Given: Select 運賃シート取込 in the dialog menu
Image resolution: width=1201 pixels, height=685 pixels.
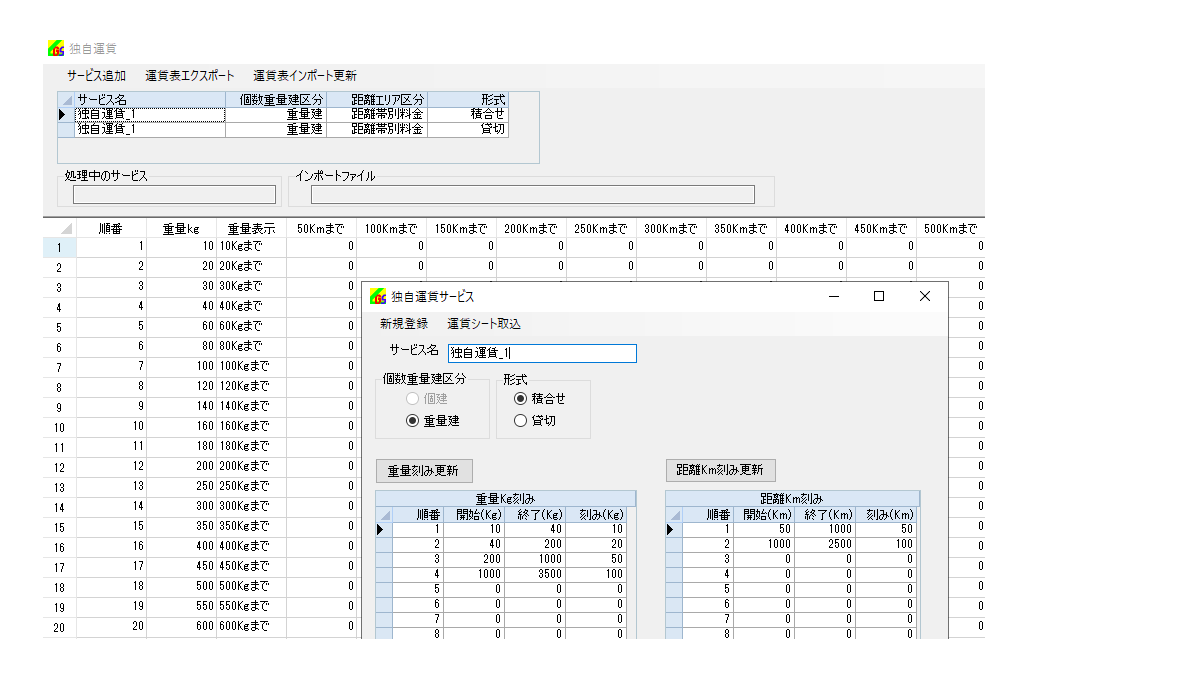Looking at the screenshot, I should [484, 324].
